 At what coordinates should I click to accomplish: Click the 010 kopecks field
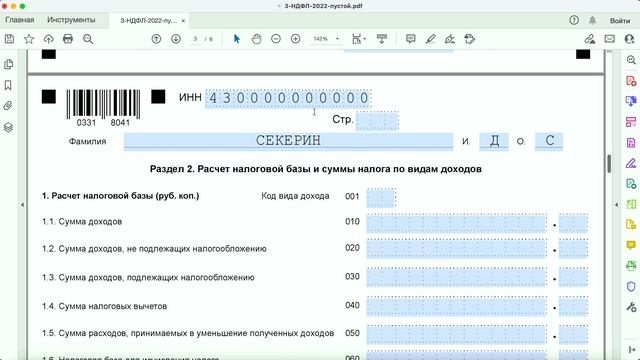click(x=573, y=223)
